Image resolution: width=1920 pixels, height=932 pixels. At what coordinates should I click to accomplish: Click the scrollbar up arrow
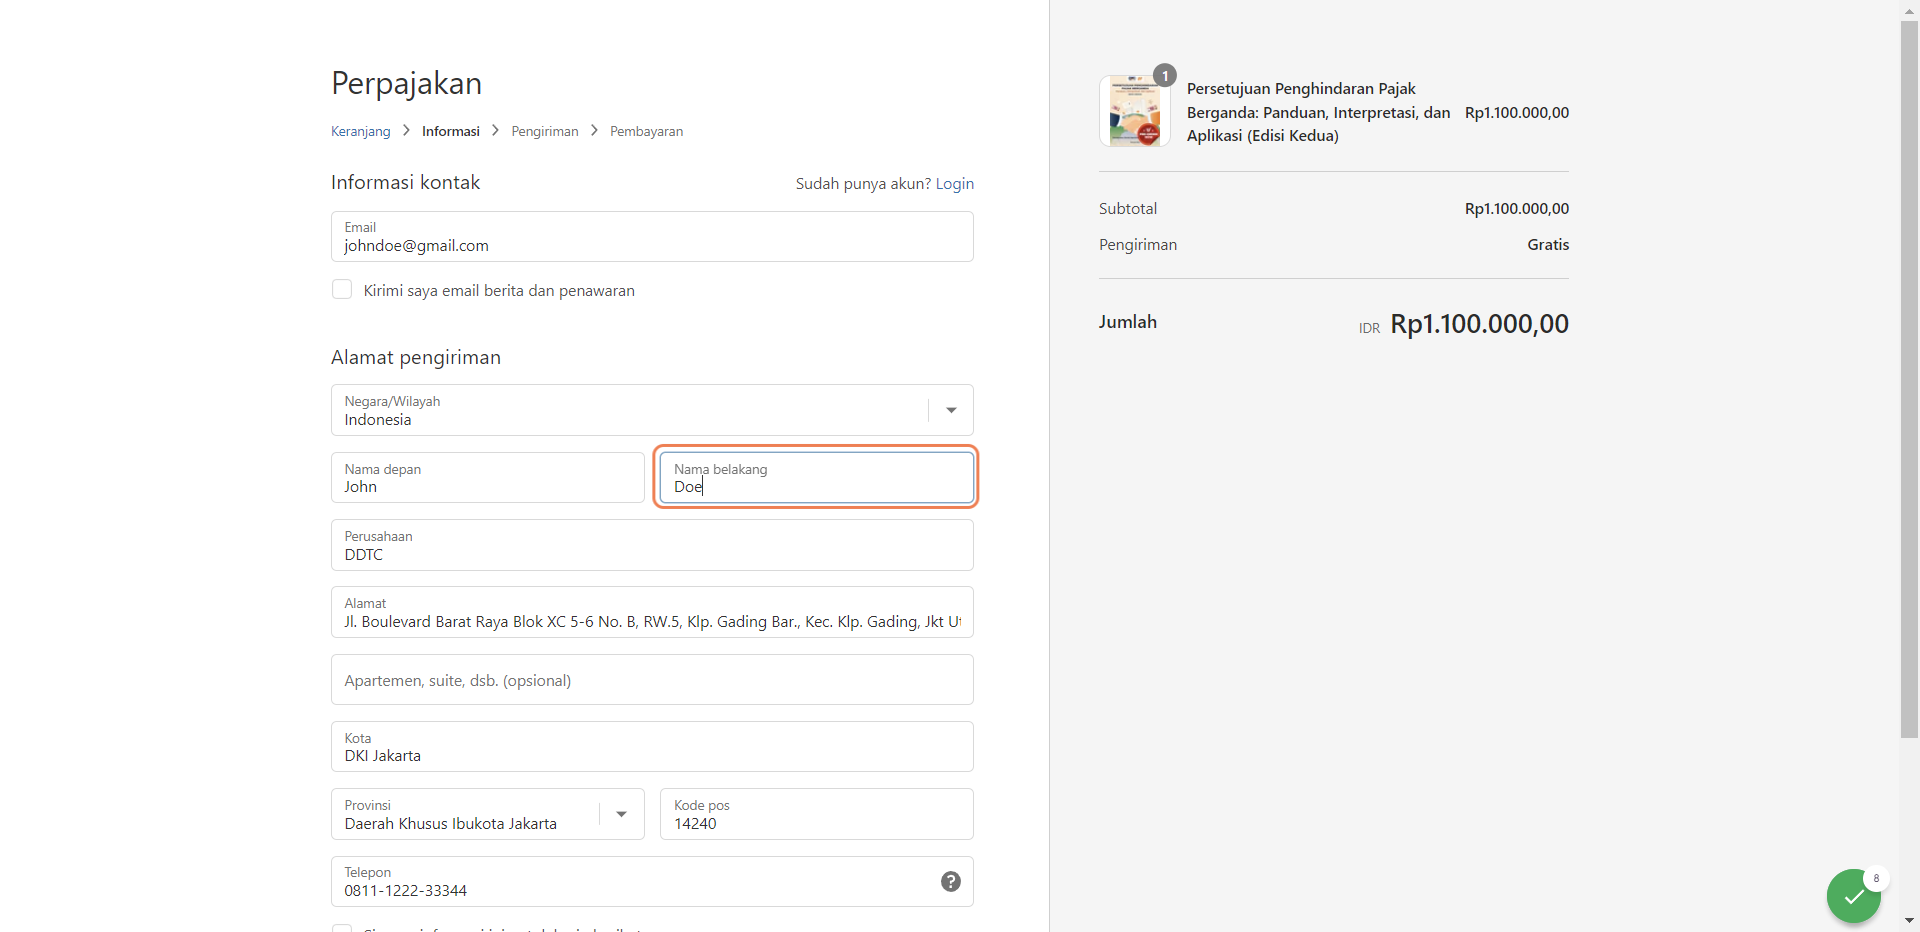[x=1909, y=11]
